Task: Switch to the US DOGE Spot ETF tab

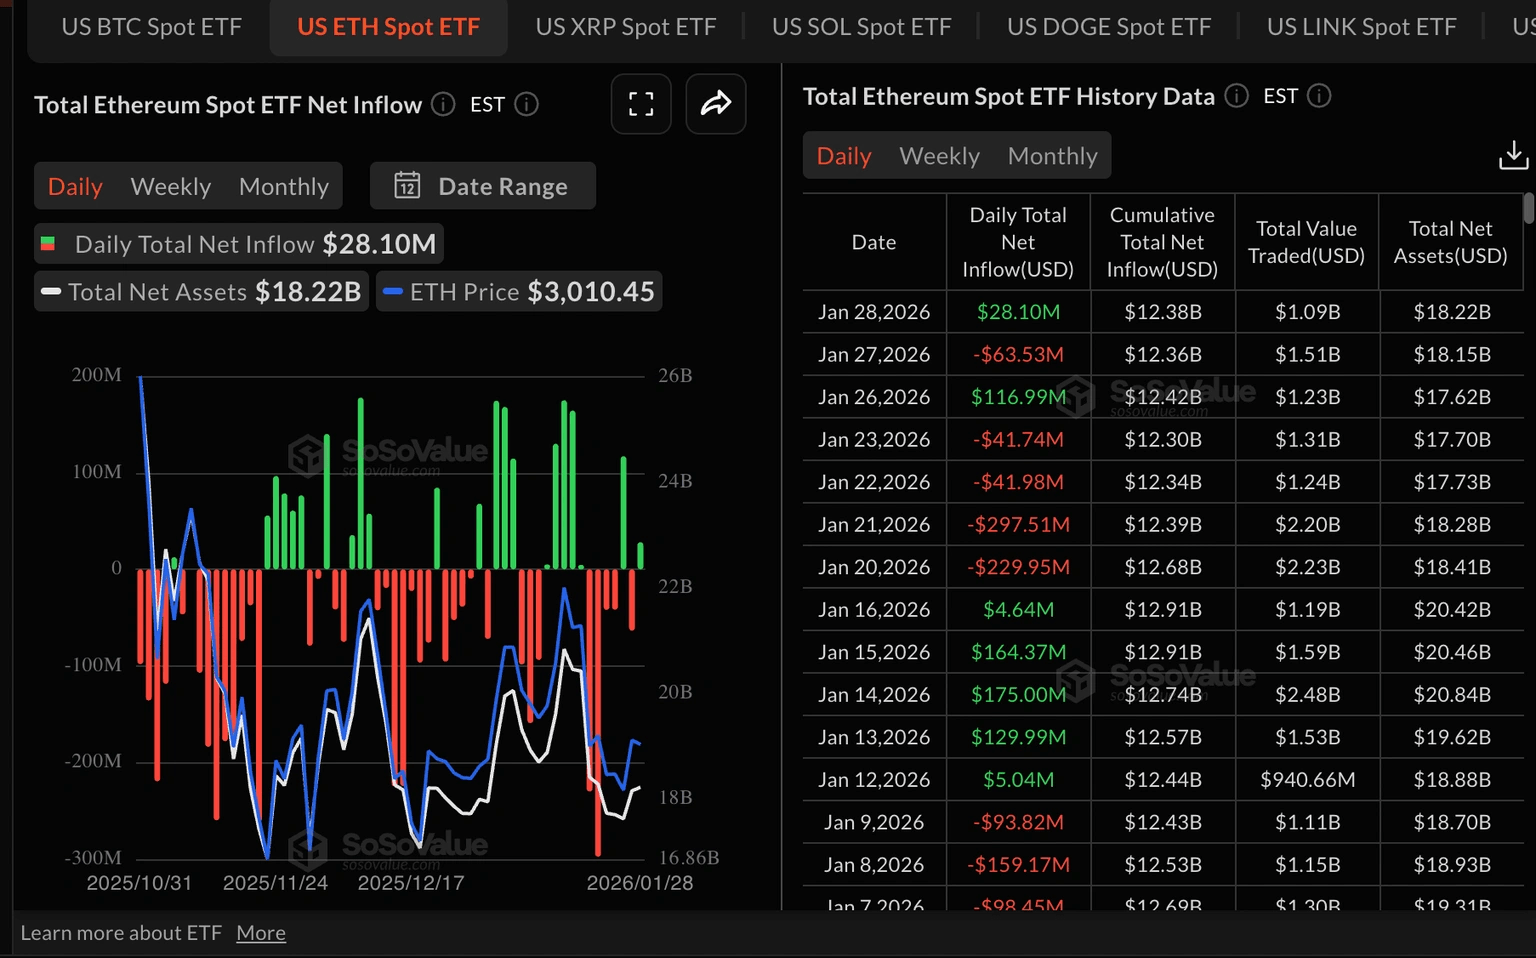Action: click(x=1109, y=27)
